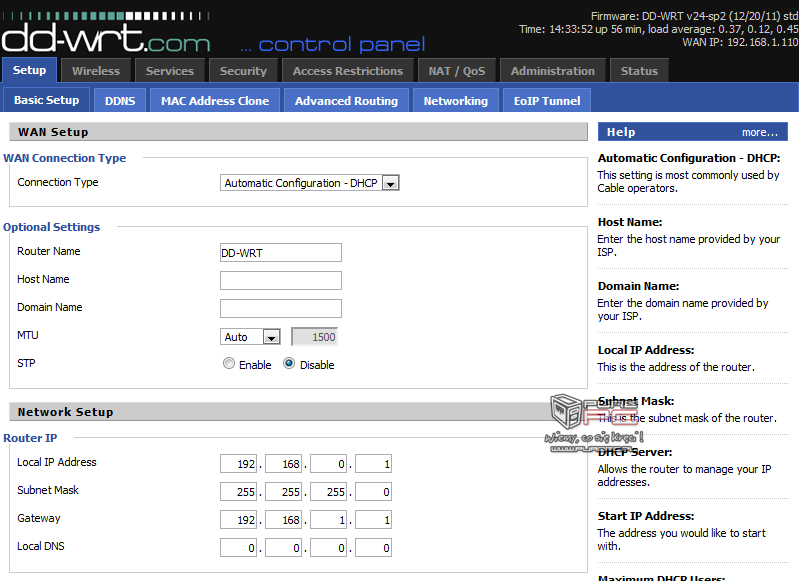This screenshot has height=581, width=799.
Task: Click Local IP Address second octet field
Action: [283, 464]
